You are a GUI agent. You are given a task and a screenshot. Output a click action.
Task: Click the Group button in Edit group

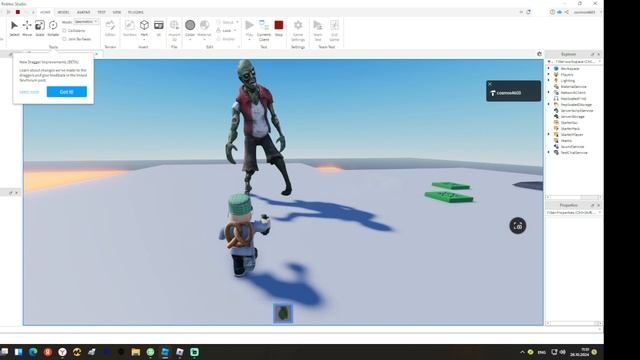tap(226, 22)
